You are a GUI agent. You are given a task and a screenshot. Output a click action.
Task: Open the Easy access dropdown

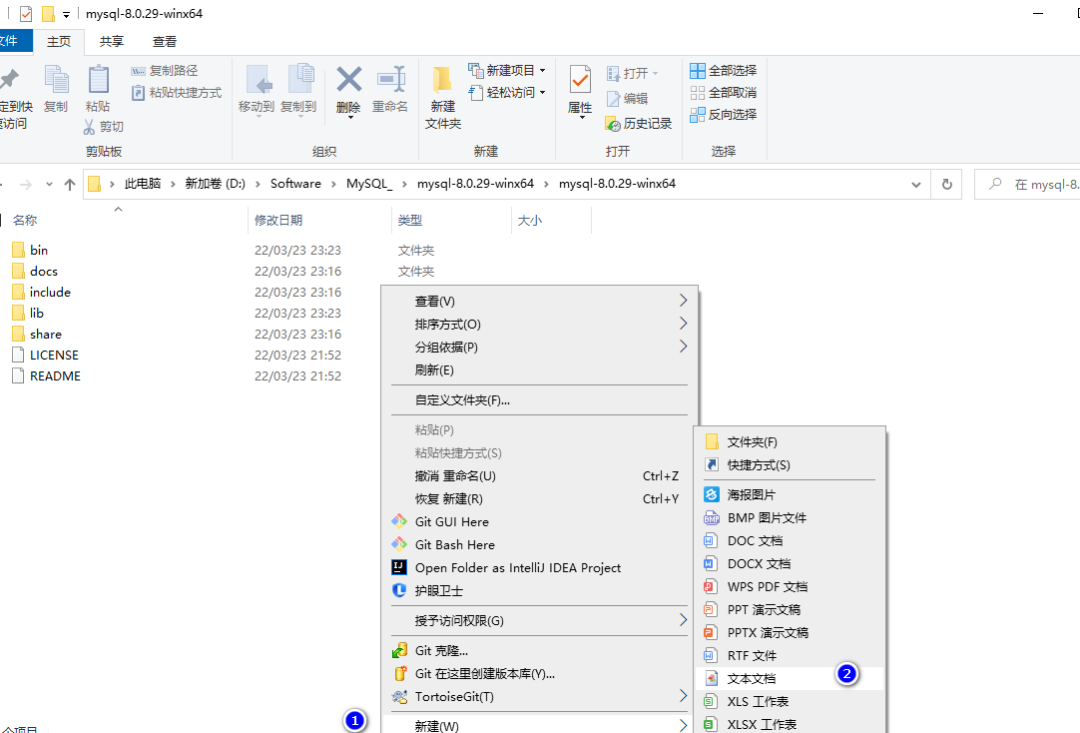click(543, 92)
